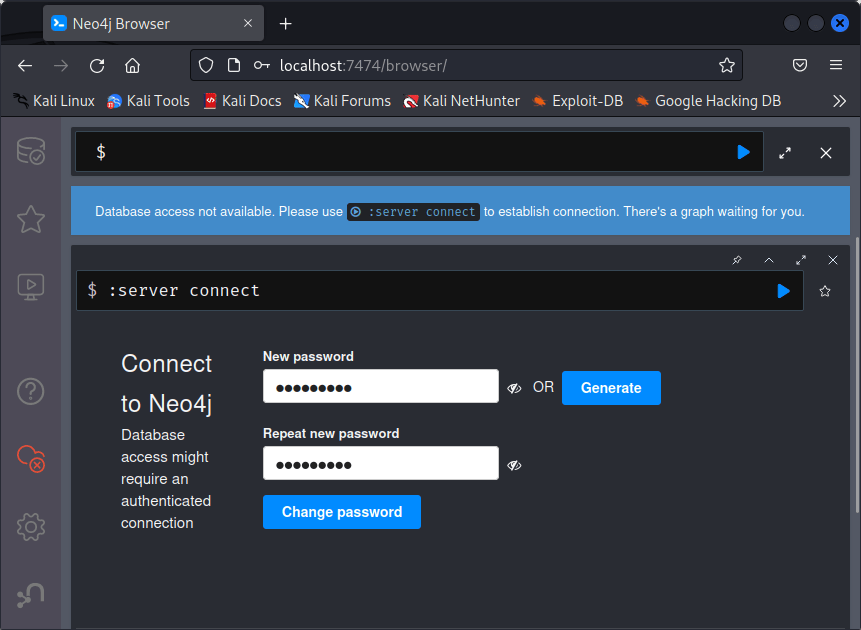Star the connect frame as favorite
Image resolution: width=861 pixels, height=630 pixels.
pyautogui.click(x=824, y=291)
